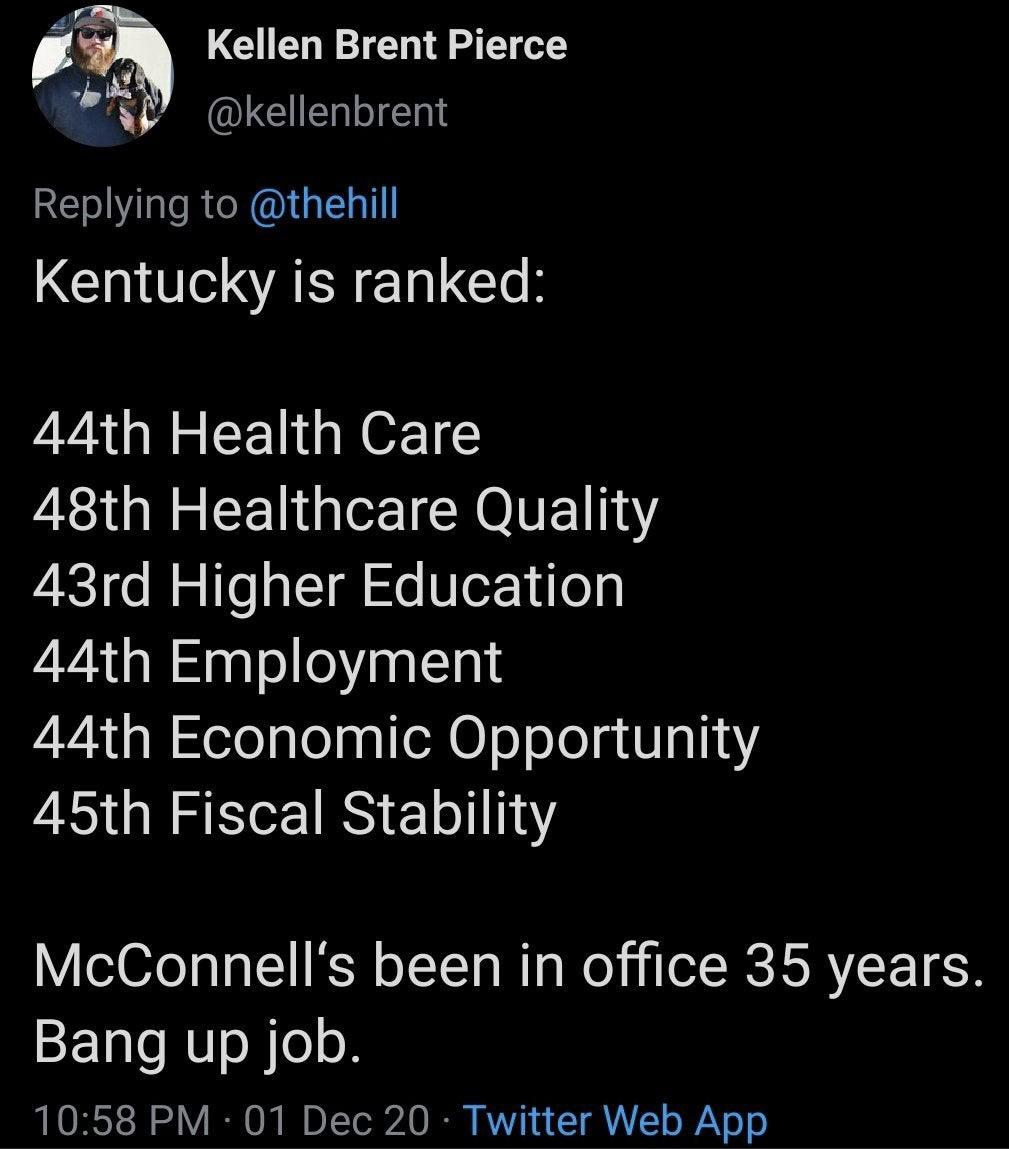
Task: Click the @kellenbrent handle
Action: point(326,112)
